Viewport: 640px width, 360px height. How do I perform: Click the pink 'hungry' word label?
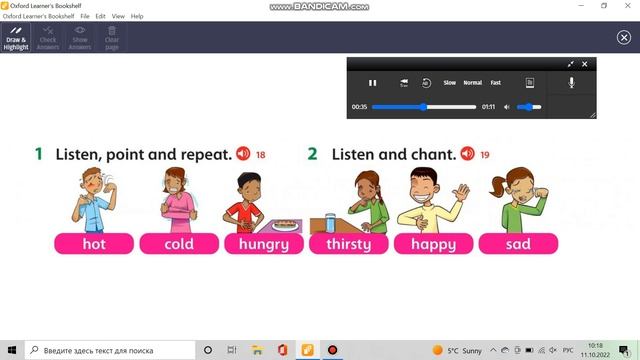264,244
